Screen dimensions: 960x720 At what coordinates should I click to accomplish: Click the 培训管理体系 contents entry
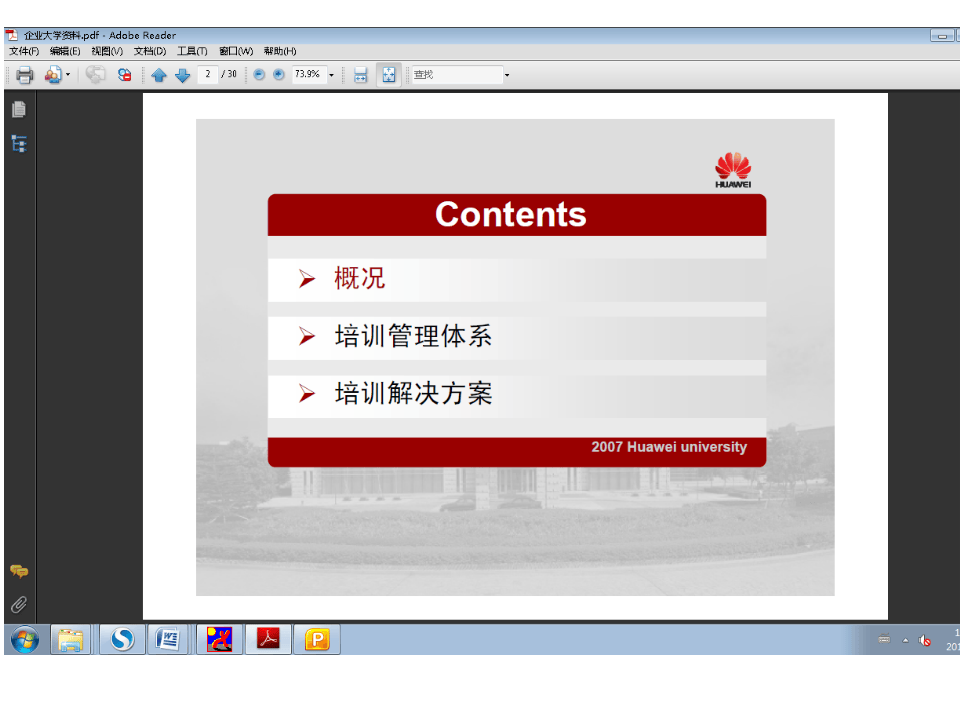(x=413, y=336)
